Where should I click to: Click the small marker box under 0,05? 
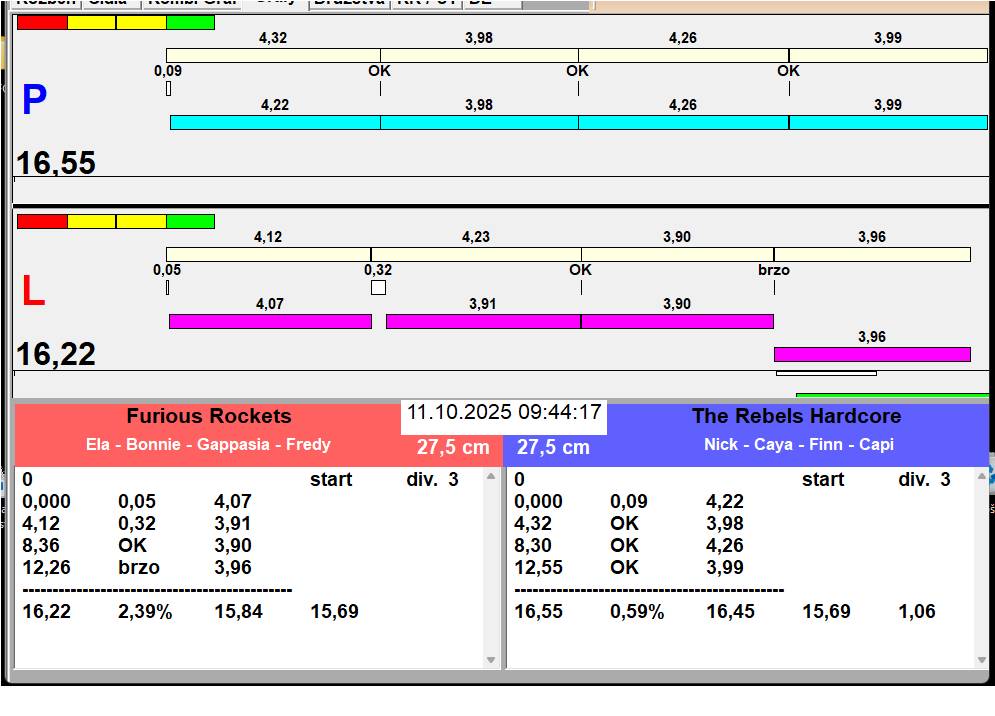[x=167, y=288]
